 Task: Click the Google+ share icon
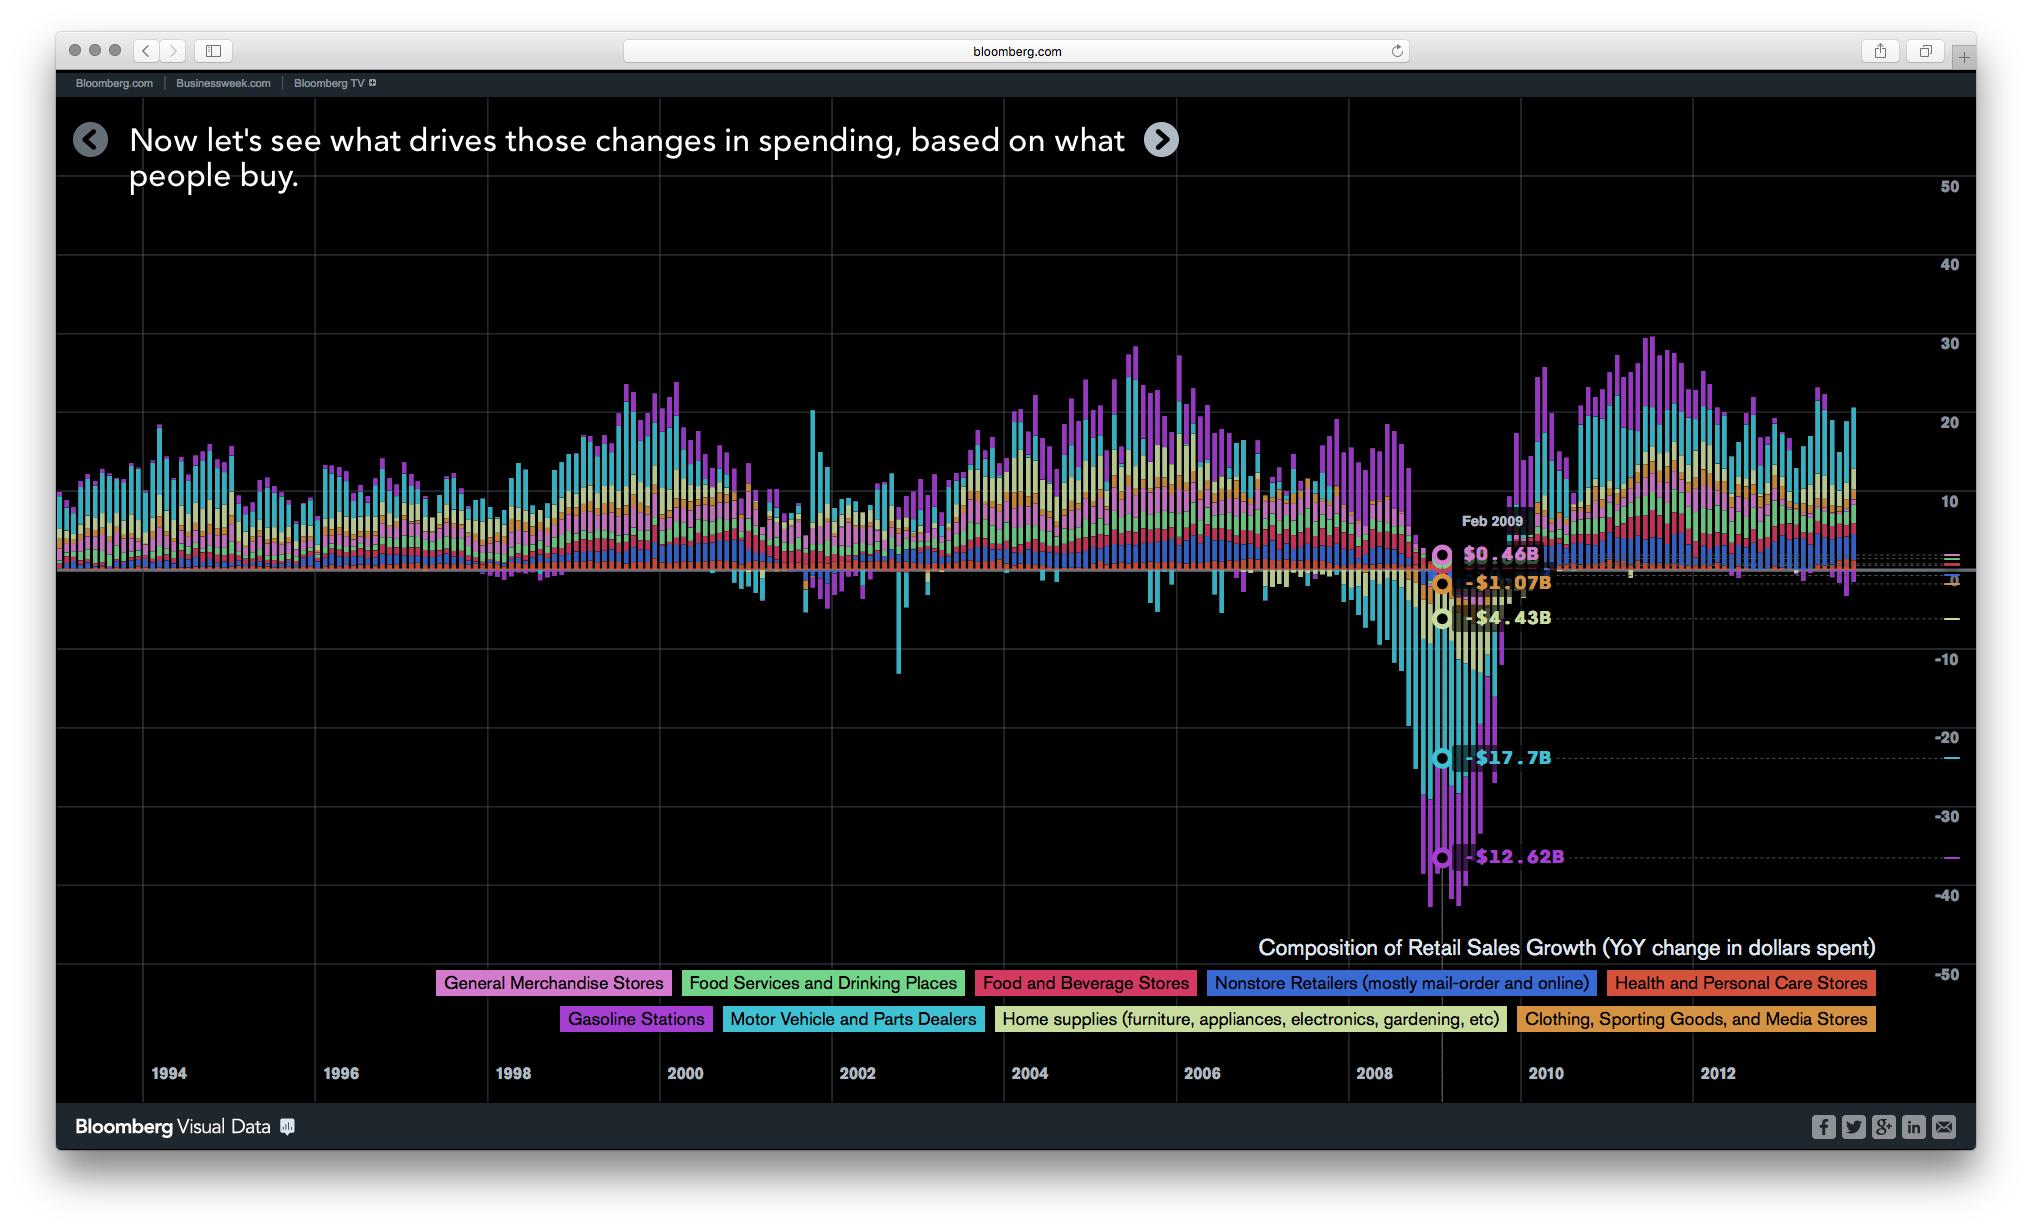(x=1884, y=1127)
